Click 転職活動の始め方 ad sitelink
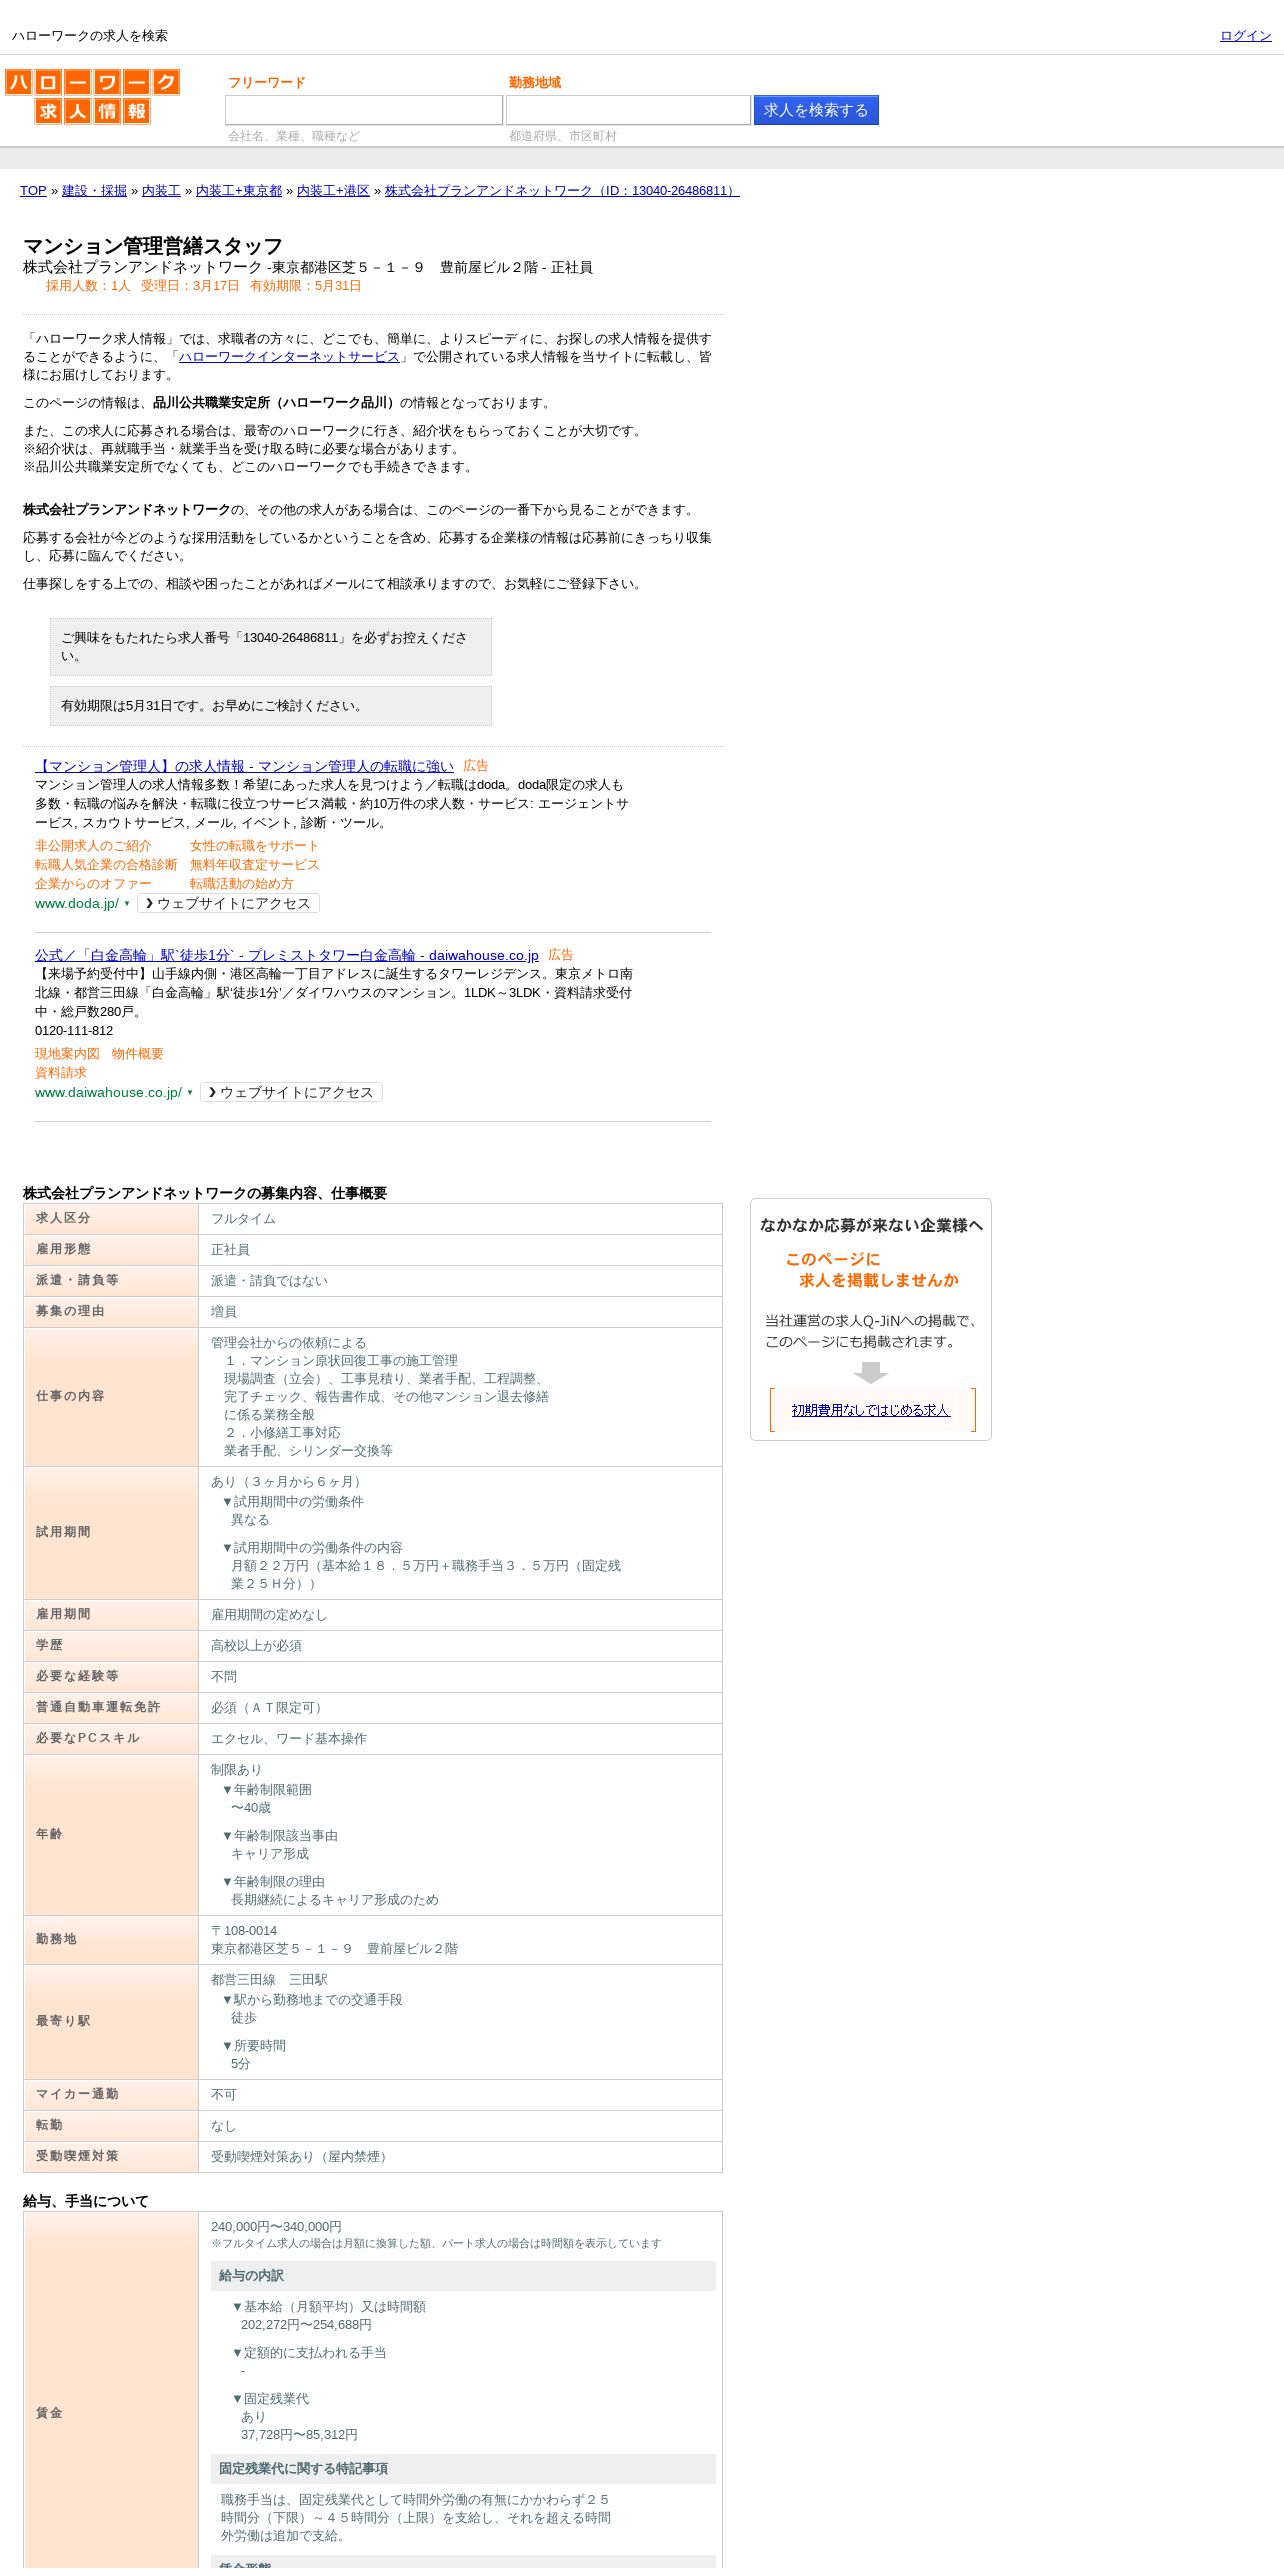This screenshot has height=2568, width=1284. 241,884
